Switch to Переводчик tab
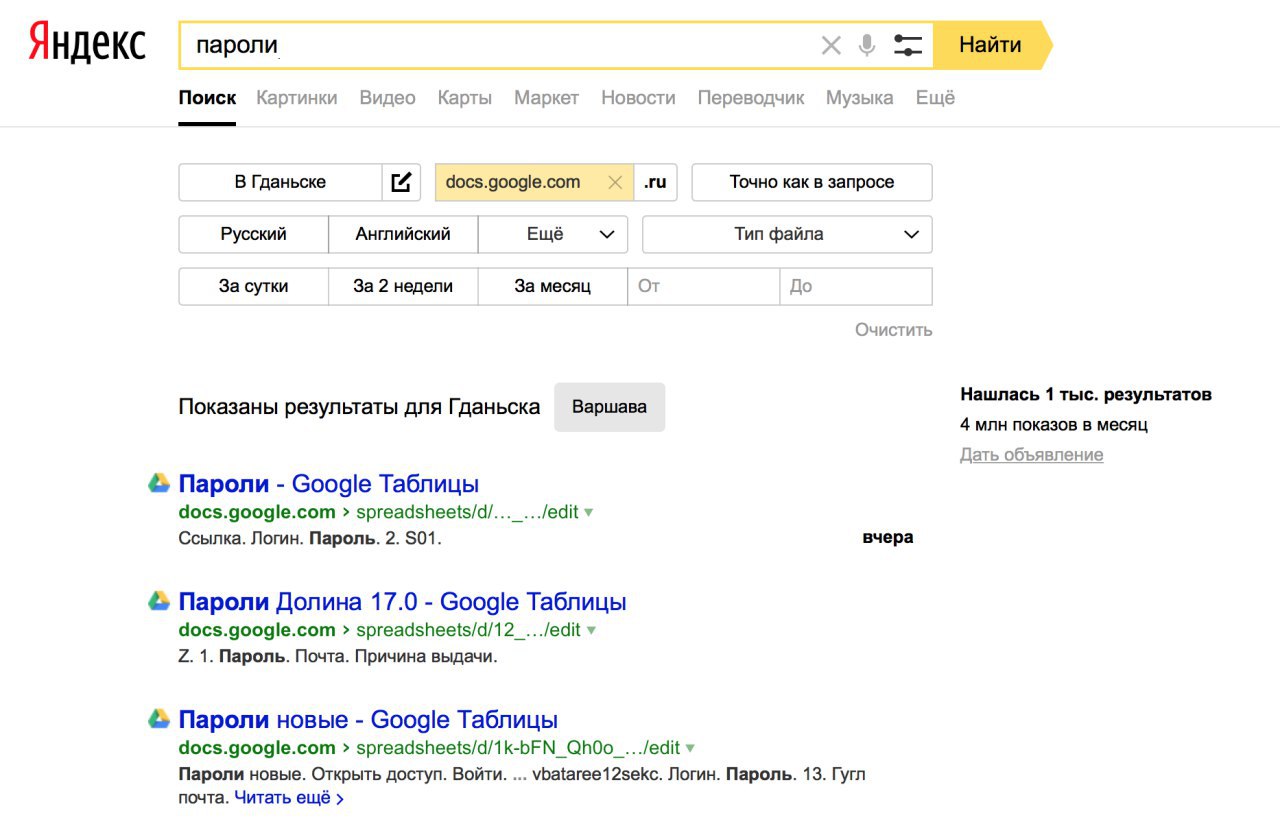Image resolution: width=1280 pixels, height=824 pixels. [751, 98]
